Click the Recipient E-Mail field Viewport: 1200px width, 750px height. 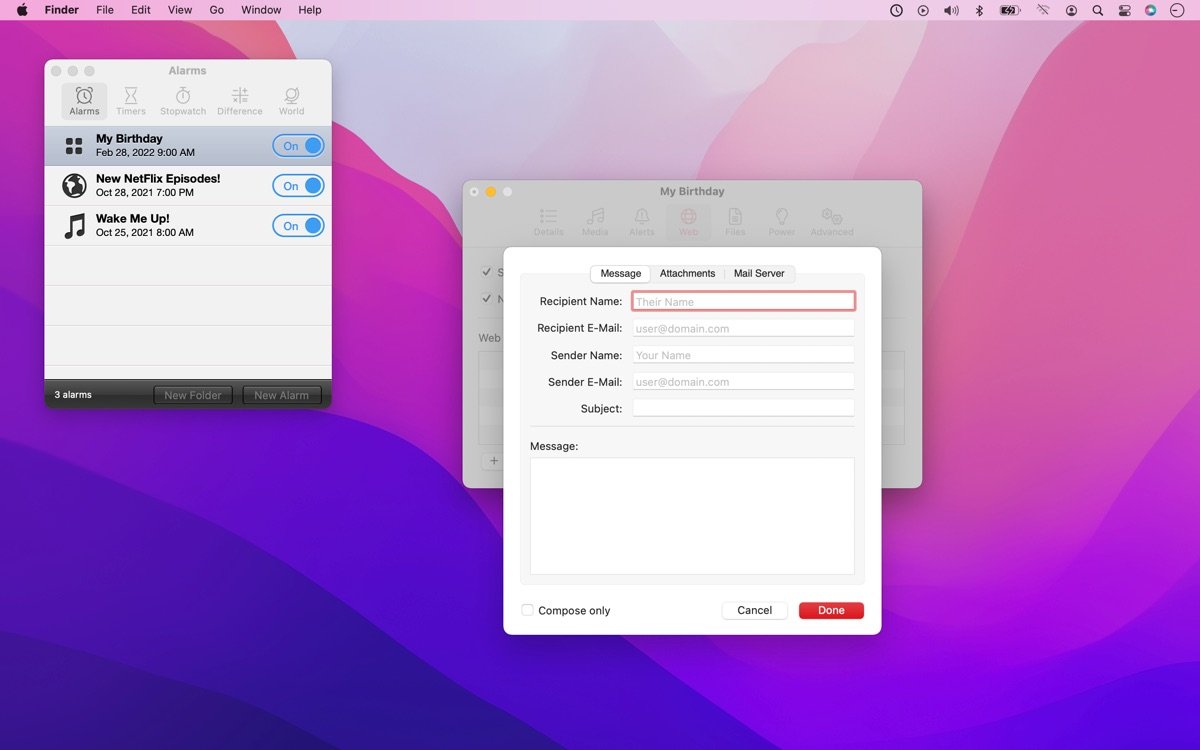[743, 328]
